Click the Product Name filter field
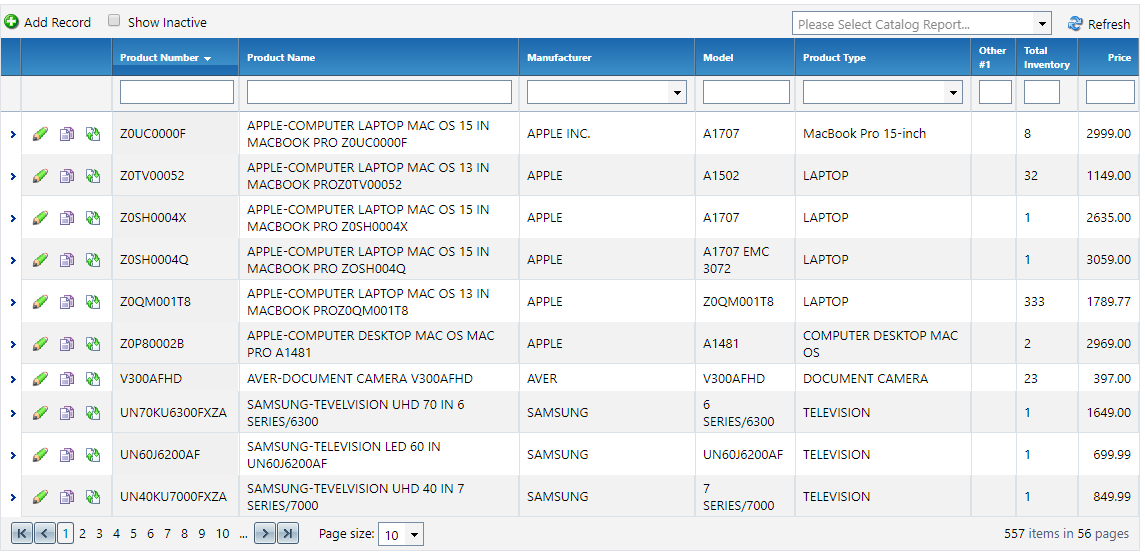Screen dimensions: 1145x553 pyautogui.click(x=379, y=92)
